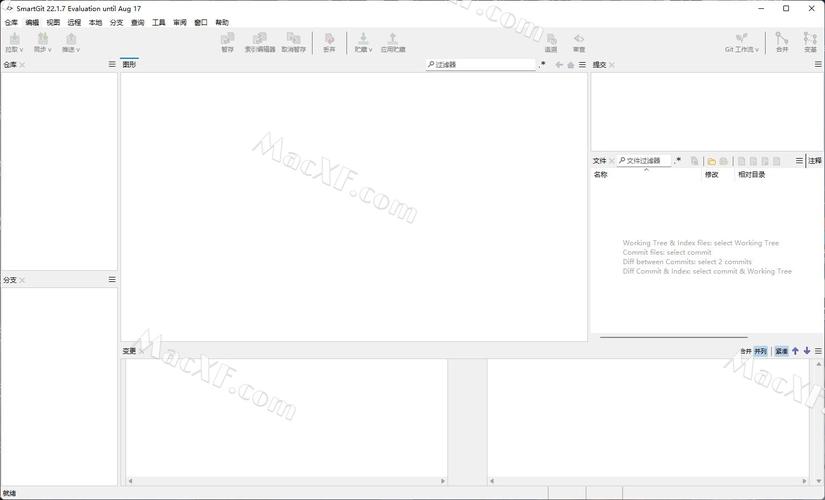Toggle 紧凑 compact diff mode

point(781,351)
